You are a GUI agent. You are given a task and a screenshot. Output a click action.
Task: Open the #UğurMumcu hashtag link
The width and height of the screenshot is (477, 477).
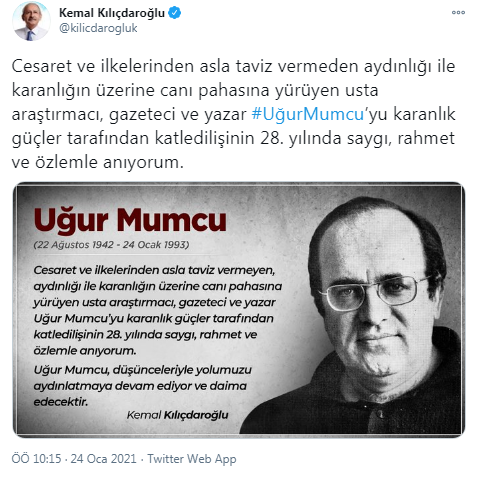pos(307,114)
